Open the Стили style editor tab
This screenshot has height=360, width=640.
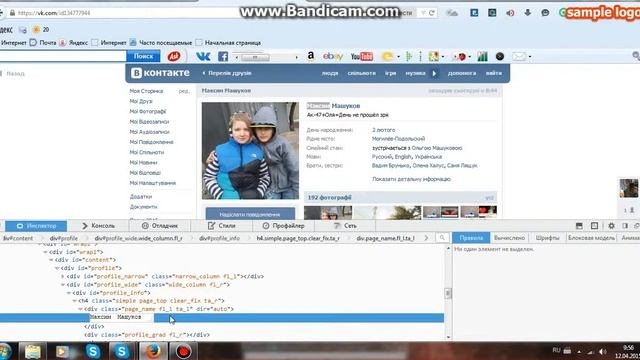tap(221, 226)
